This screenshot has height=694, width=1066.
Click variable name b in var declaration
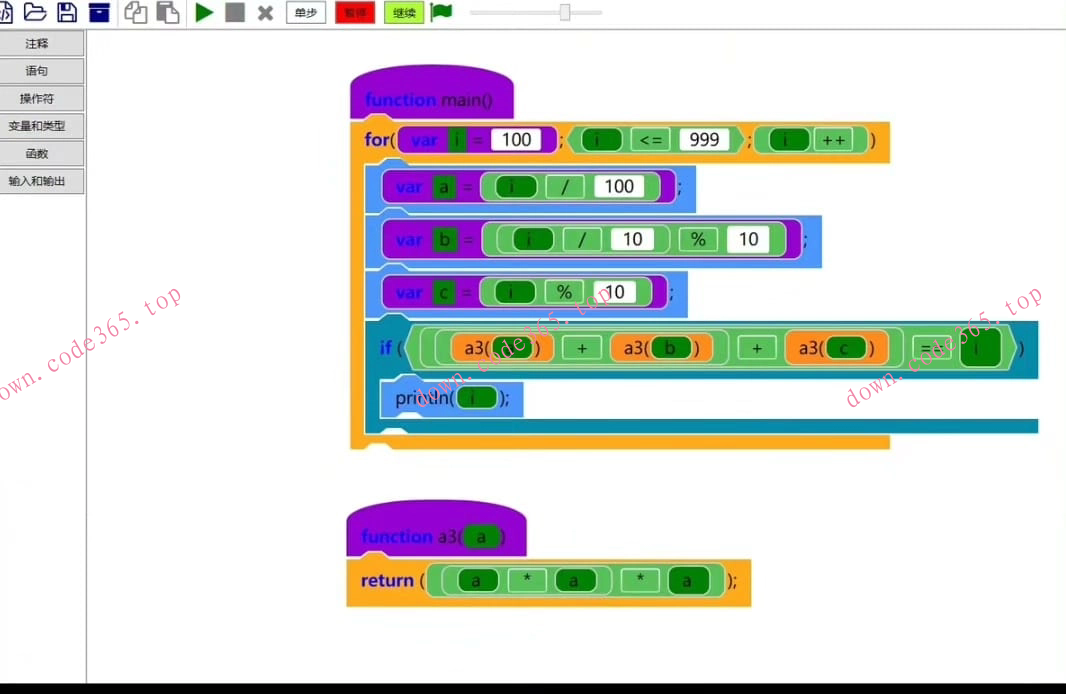point(444,239)
